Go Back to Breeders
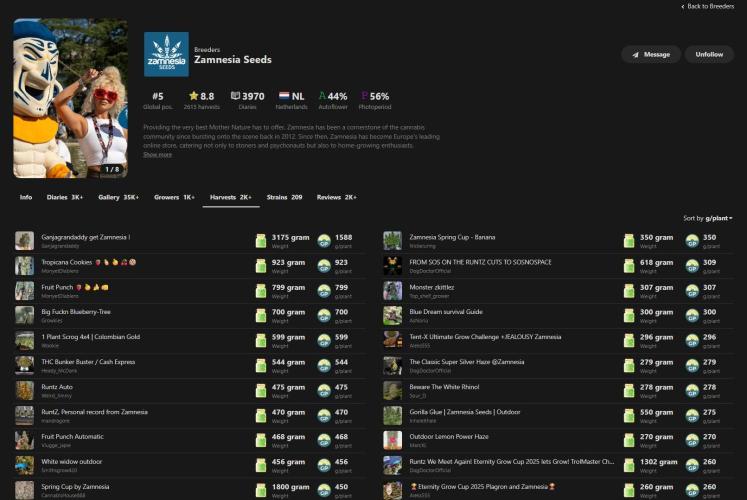 pos(707,6)
